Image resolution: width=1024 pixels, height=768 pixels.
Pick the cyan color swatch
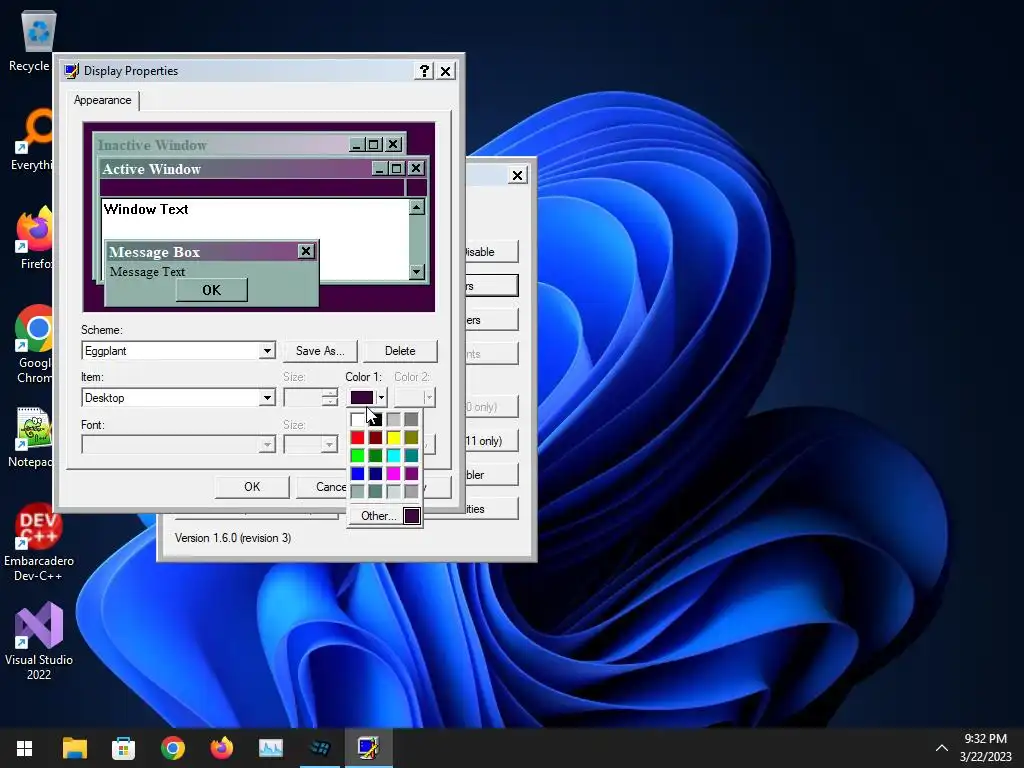(x=393, y=455)
